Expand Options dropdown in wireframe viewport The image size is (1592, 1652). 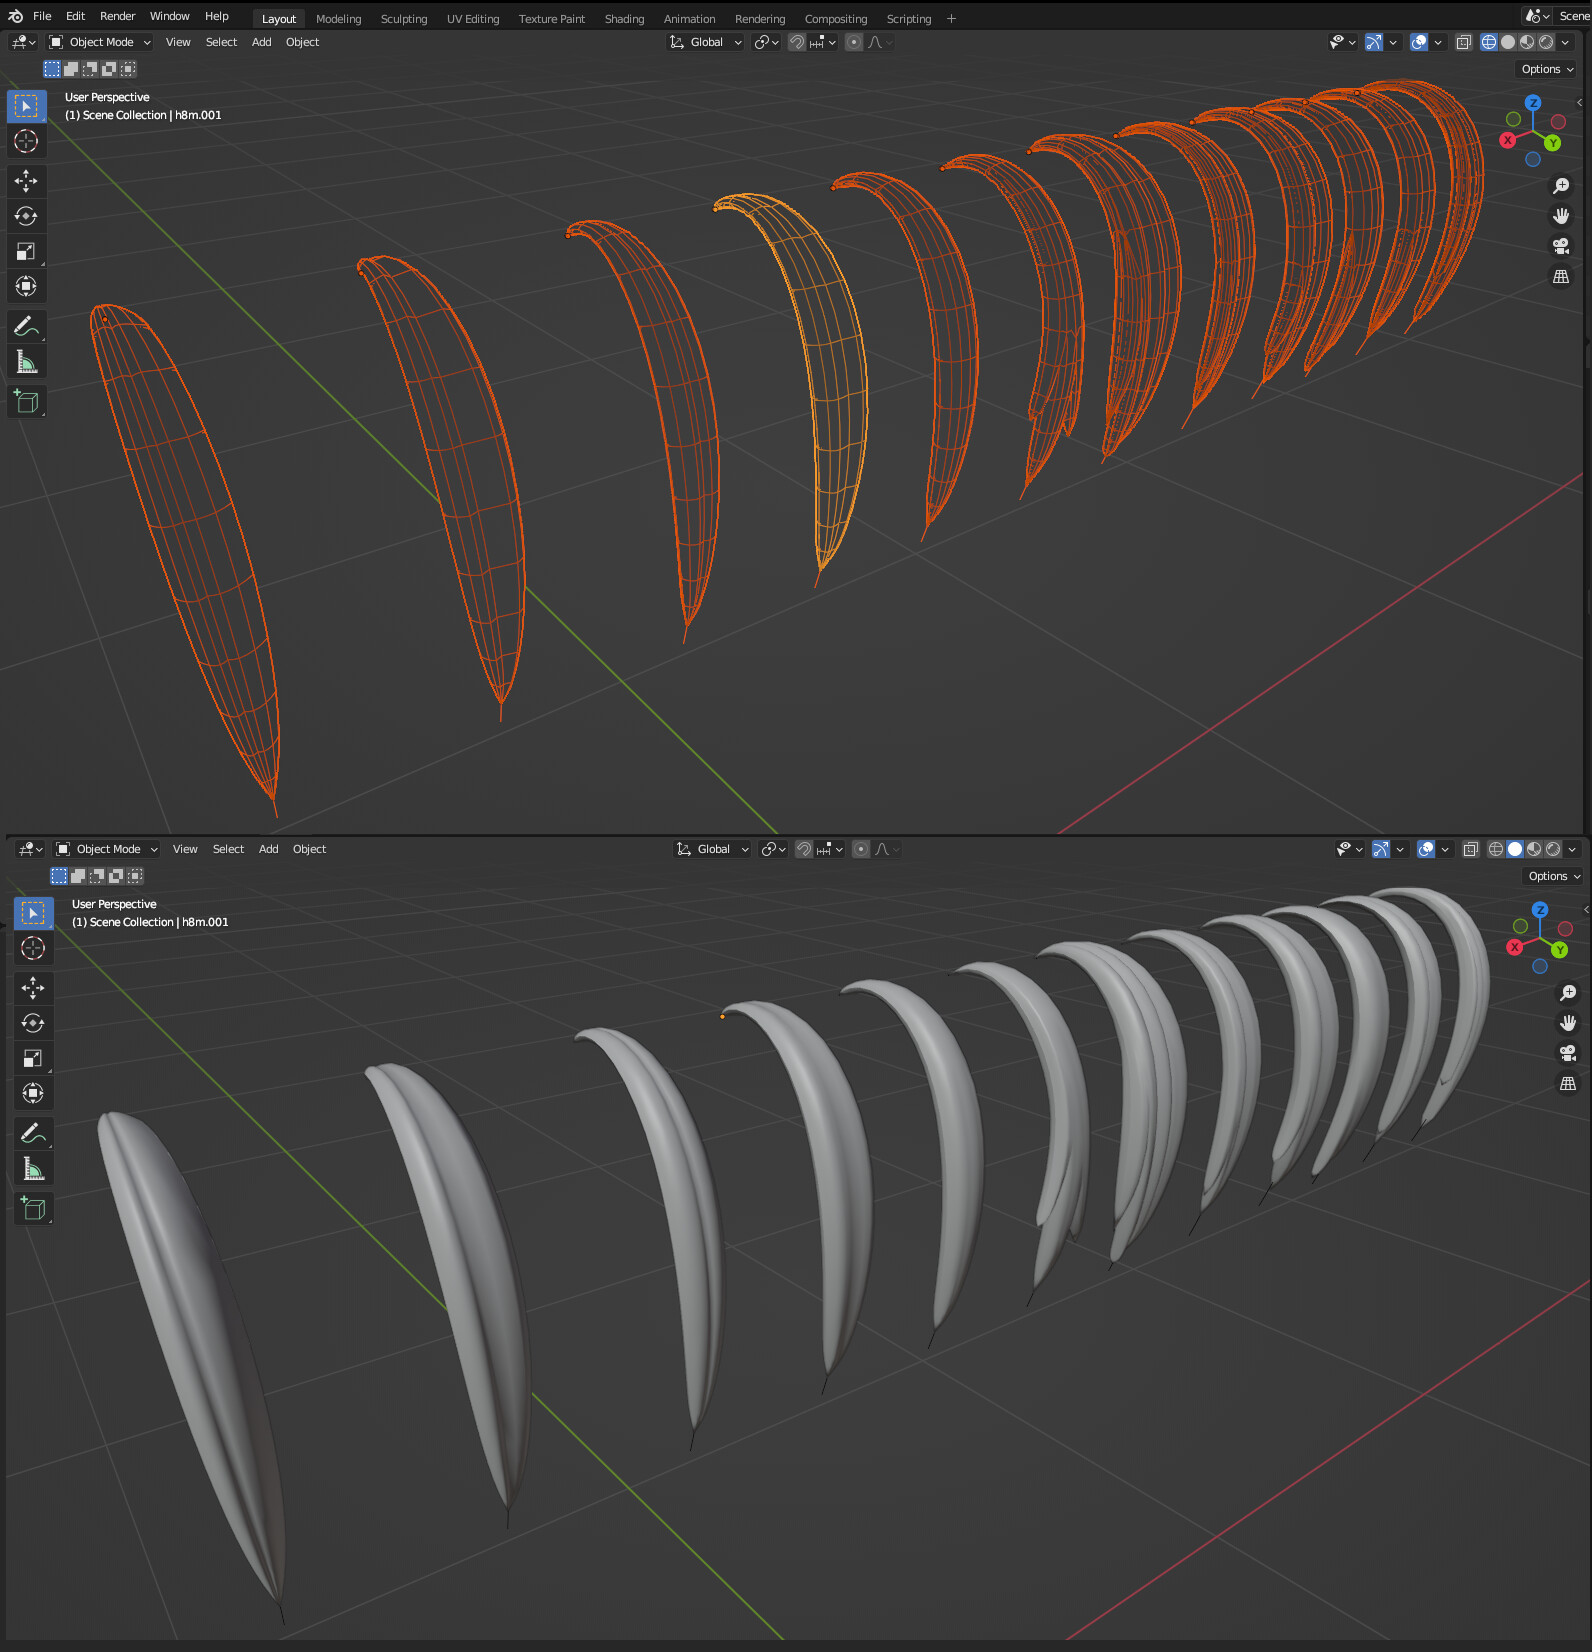tap(1547, 69)
